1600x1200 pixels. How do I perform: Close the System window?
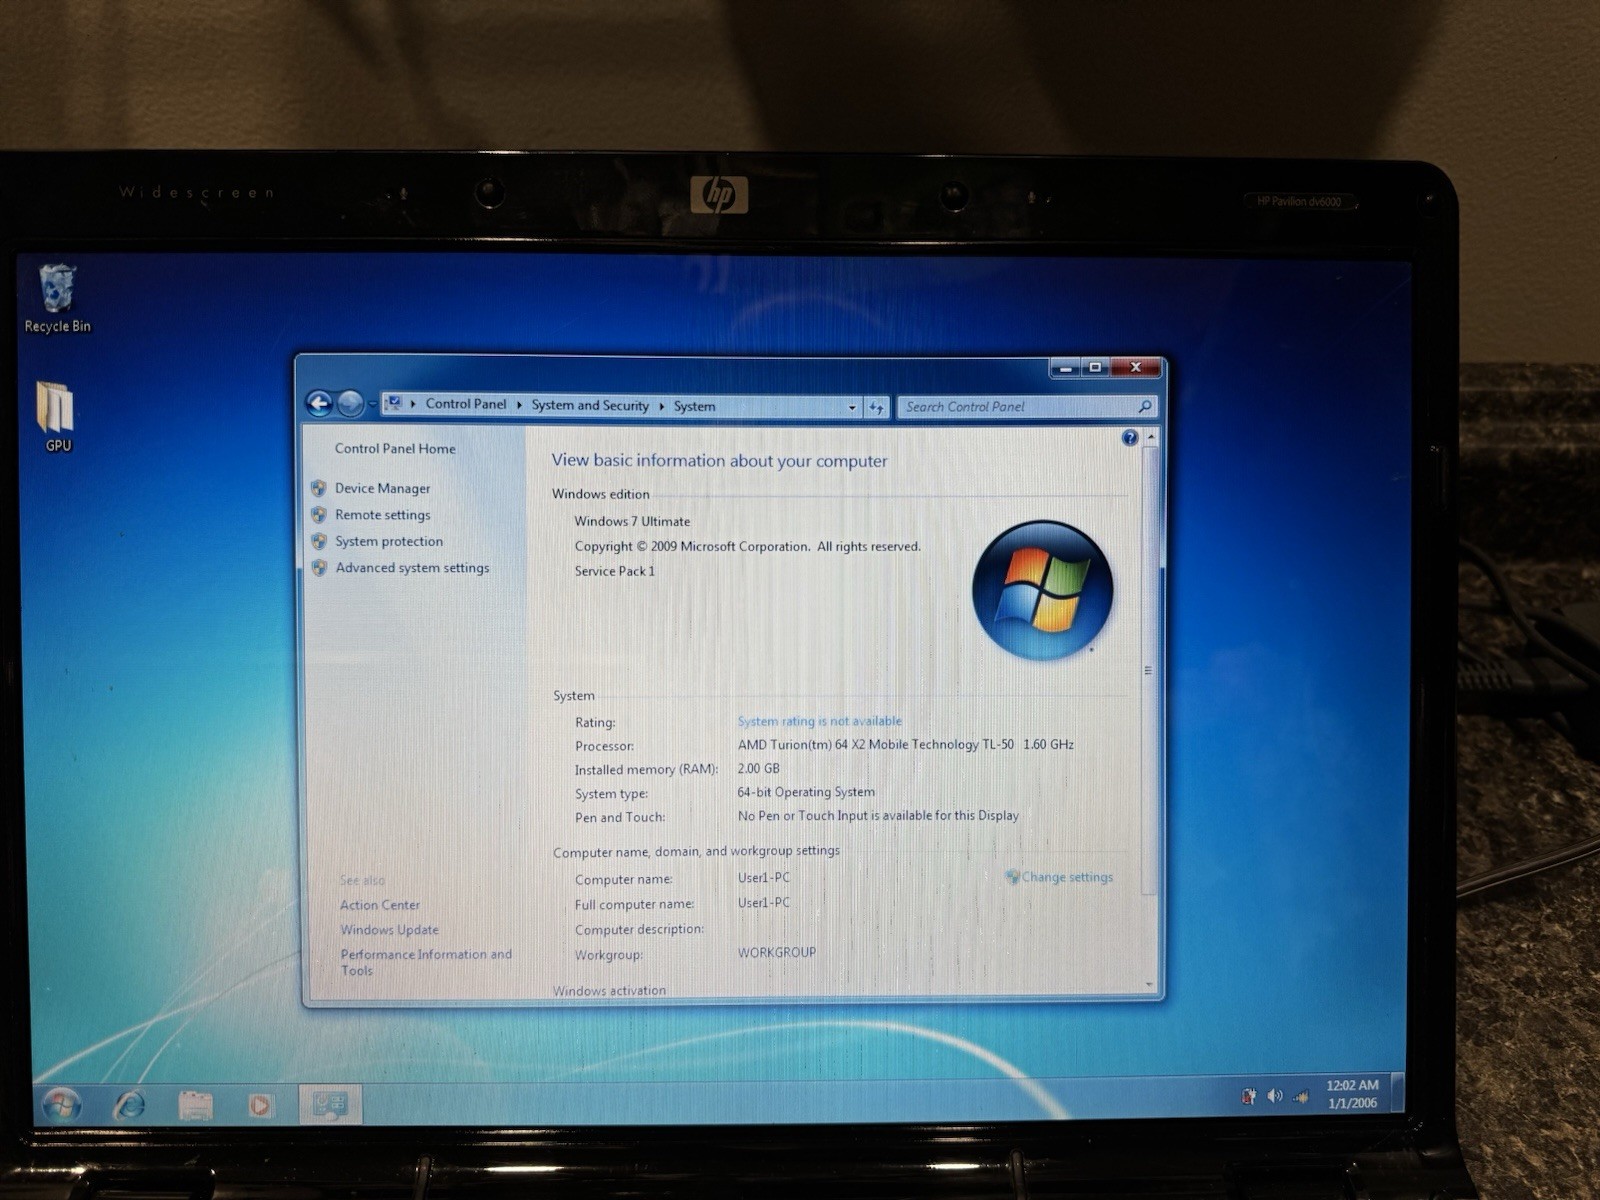[1136, 368]
